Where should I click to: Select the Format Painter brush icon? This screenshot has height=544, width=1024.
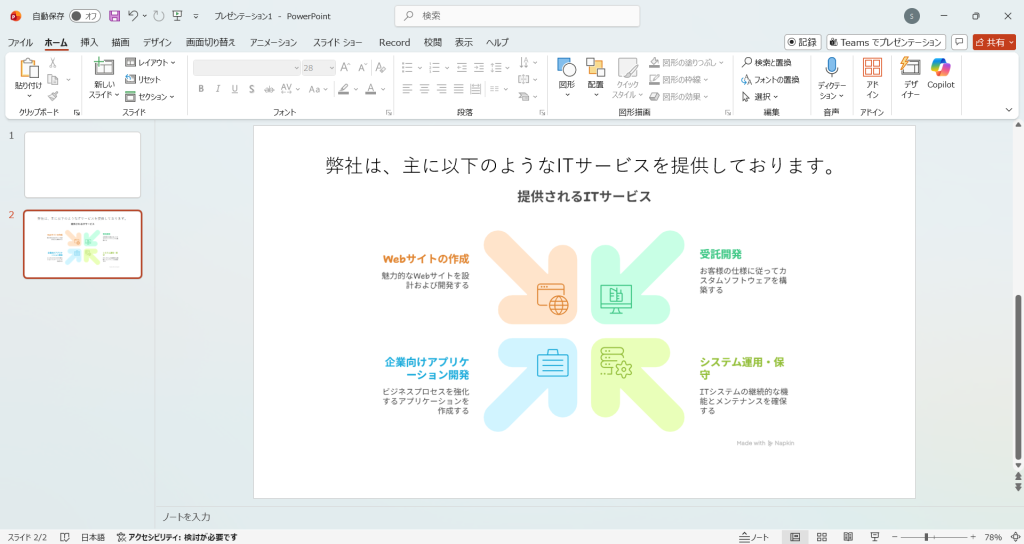(53, 96)
